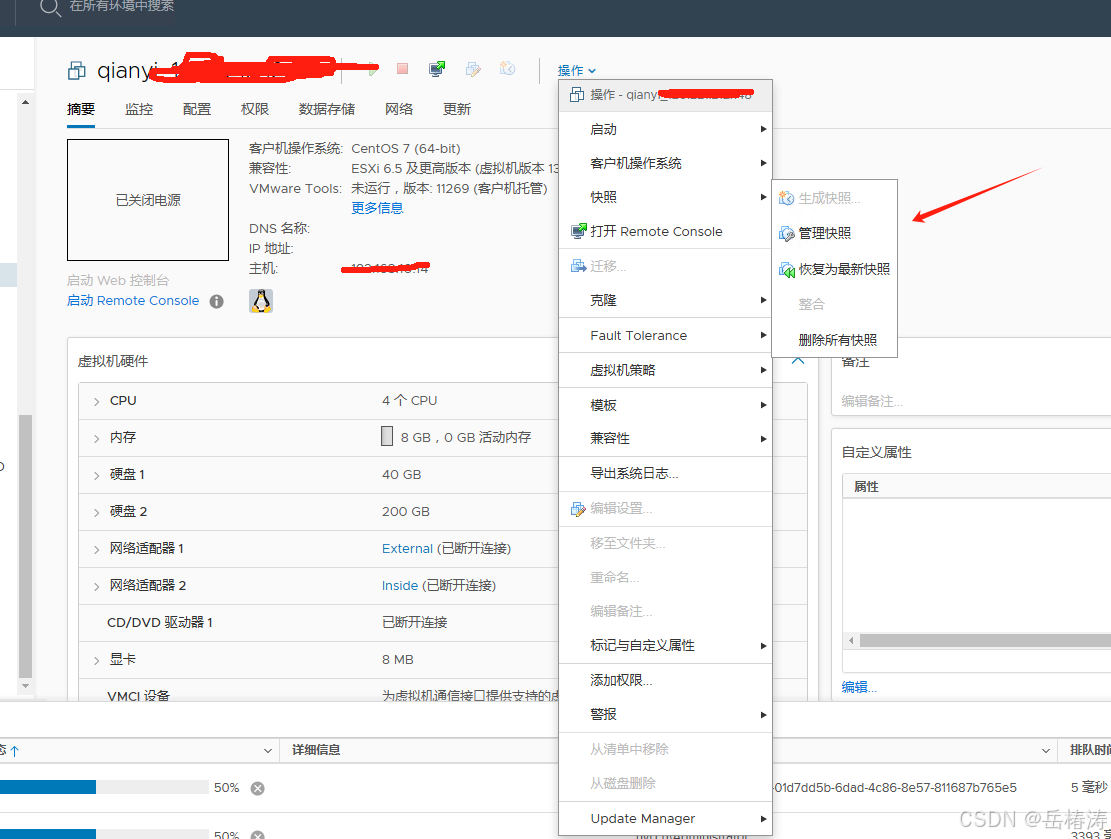The image size is (1111, 839).
Task: Open the 警报 alarms submenu
Action: click(665, 714)
